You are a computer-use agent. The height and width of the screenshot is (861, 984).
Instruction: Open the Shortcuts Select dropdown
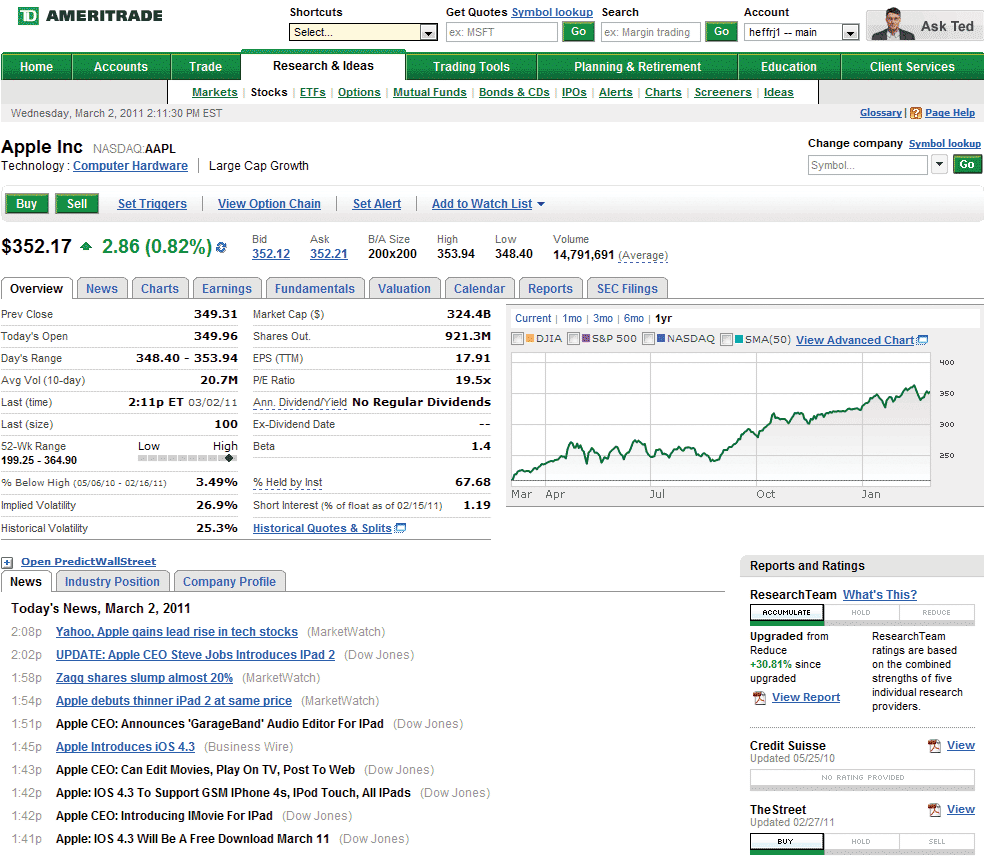[363, 32]
